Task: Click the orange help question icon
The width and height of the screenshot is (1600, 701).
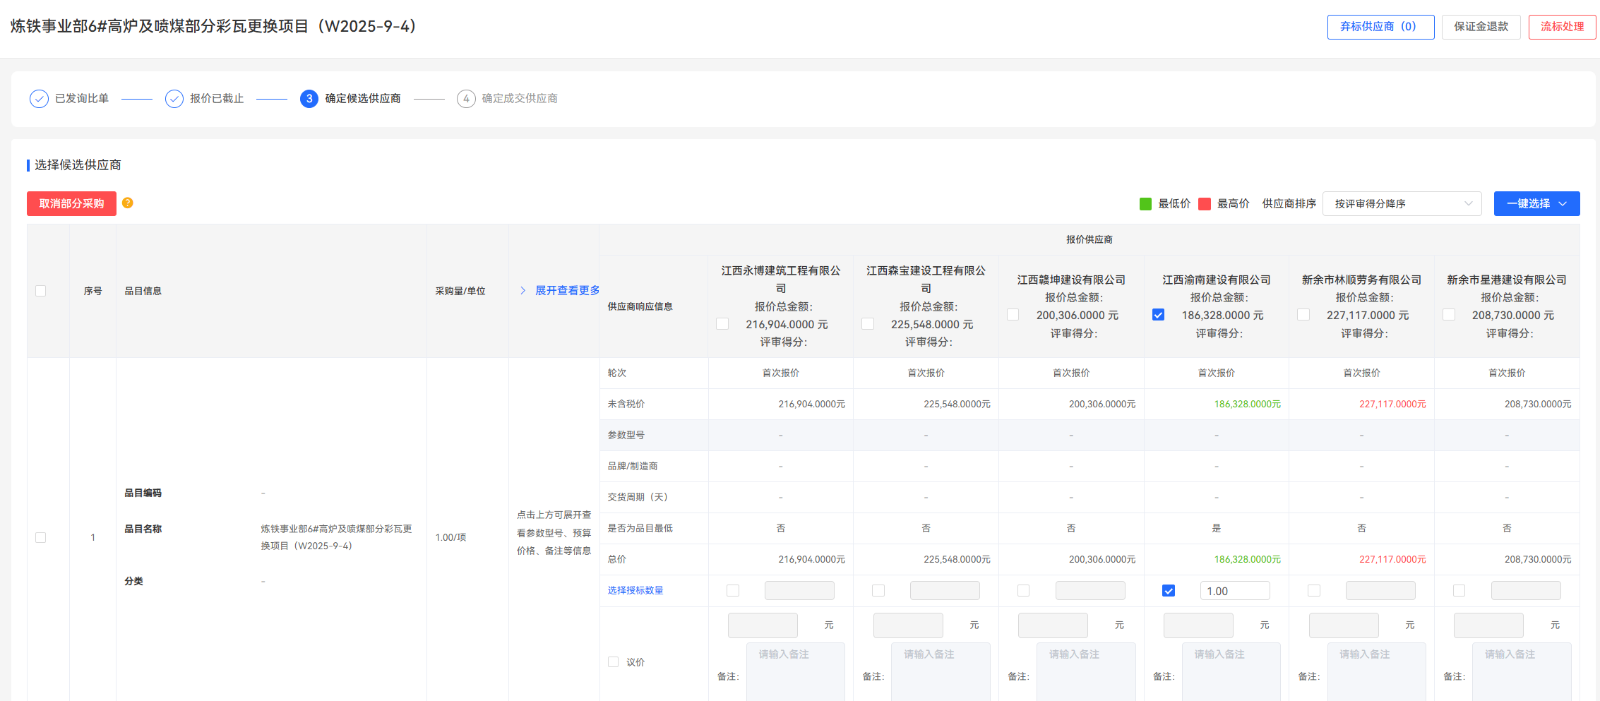Action: pyautogui.click(x=127, y=203)
